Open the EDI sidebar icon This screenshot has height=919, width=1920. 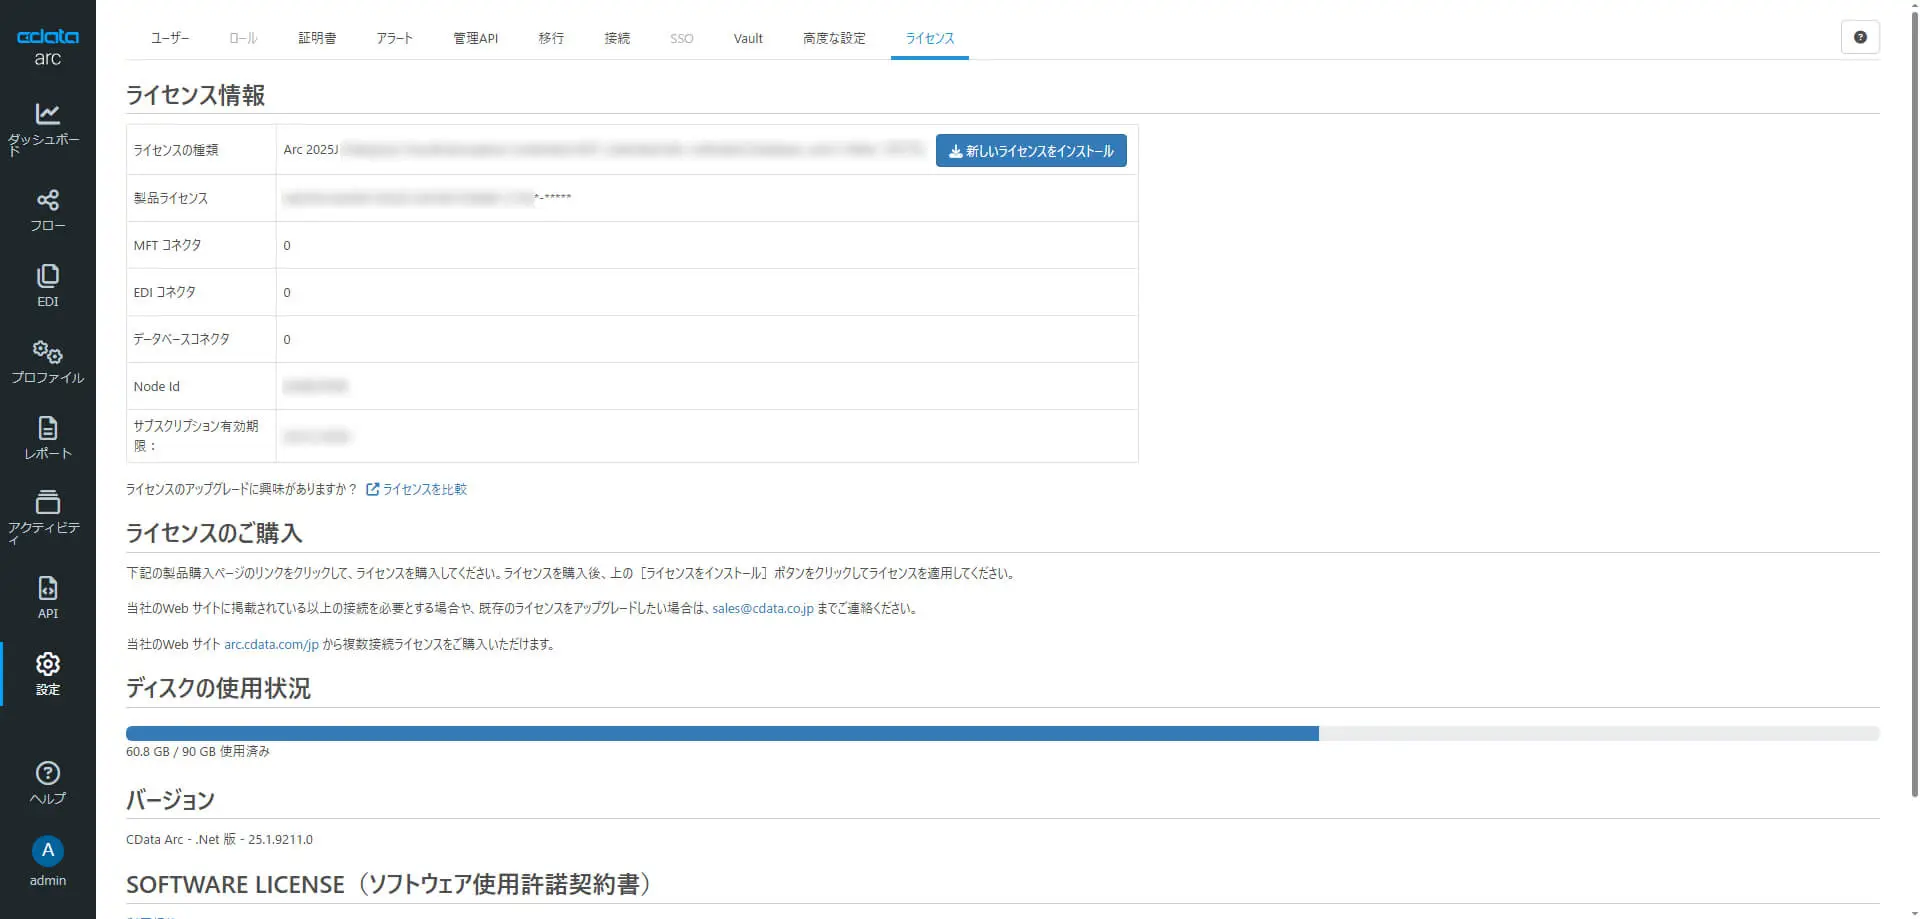pos(47,276)
